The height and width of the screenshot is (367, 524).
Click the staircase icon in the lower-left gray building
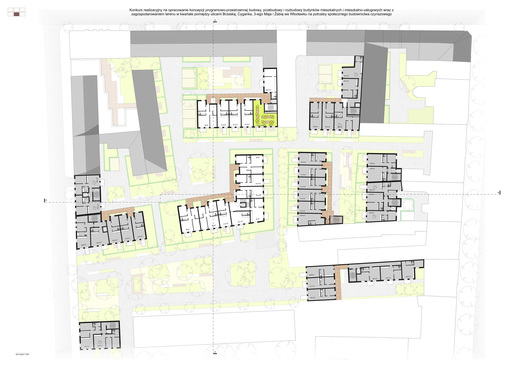click(x=95, y=195)
